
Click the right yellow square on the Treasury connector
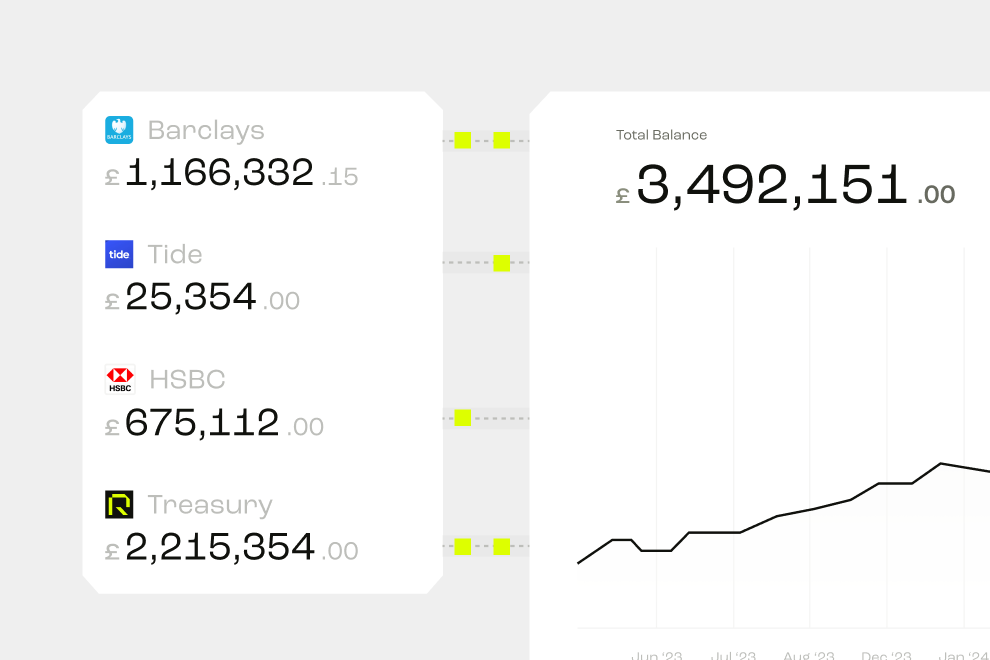502,546
